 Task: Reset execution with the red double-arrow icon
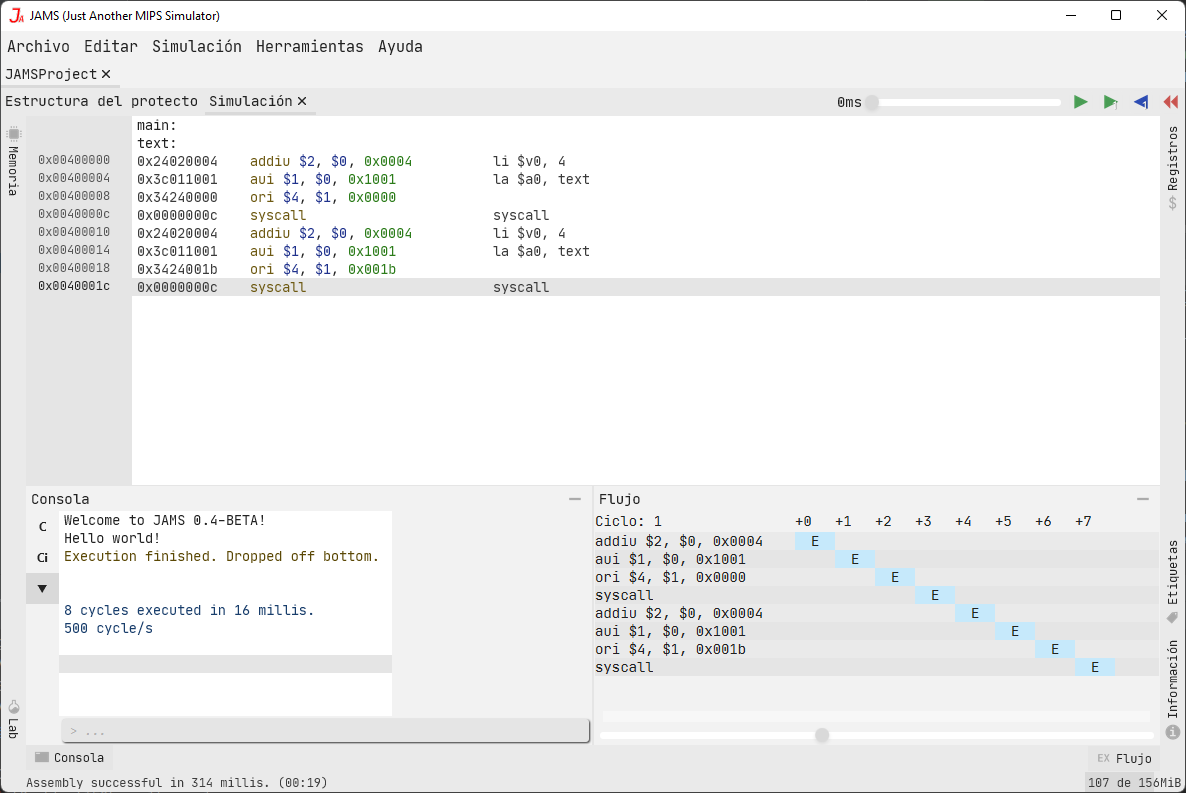1170,101
